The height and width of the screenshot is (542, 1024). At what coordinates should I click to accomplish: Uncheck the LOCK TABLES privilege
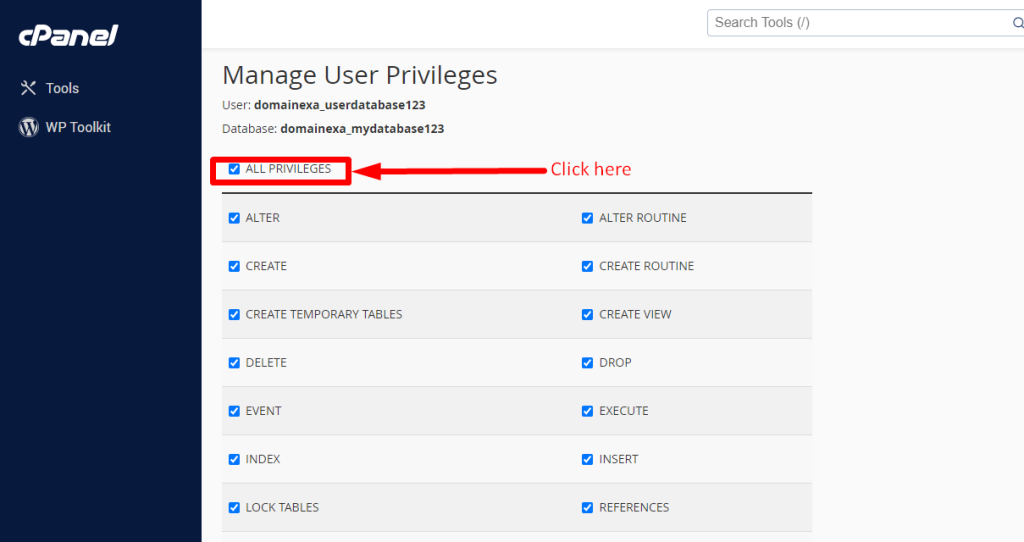[234, 507]
